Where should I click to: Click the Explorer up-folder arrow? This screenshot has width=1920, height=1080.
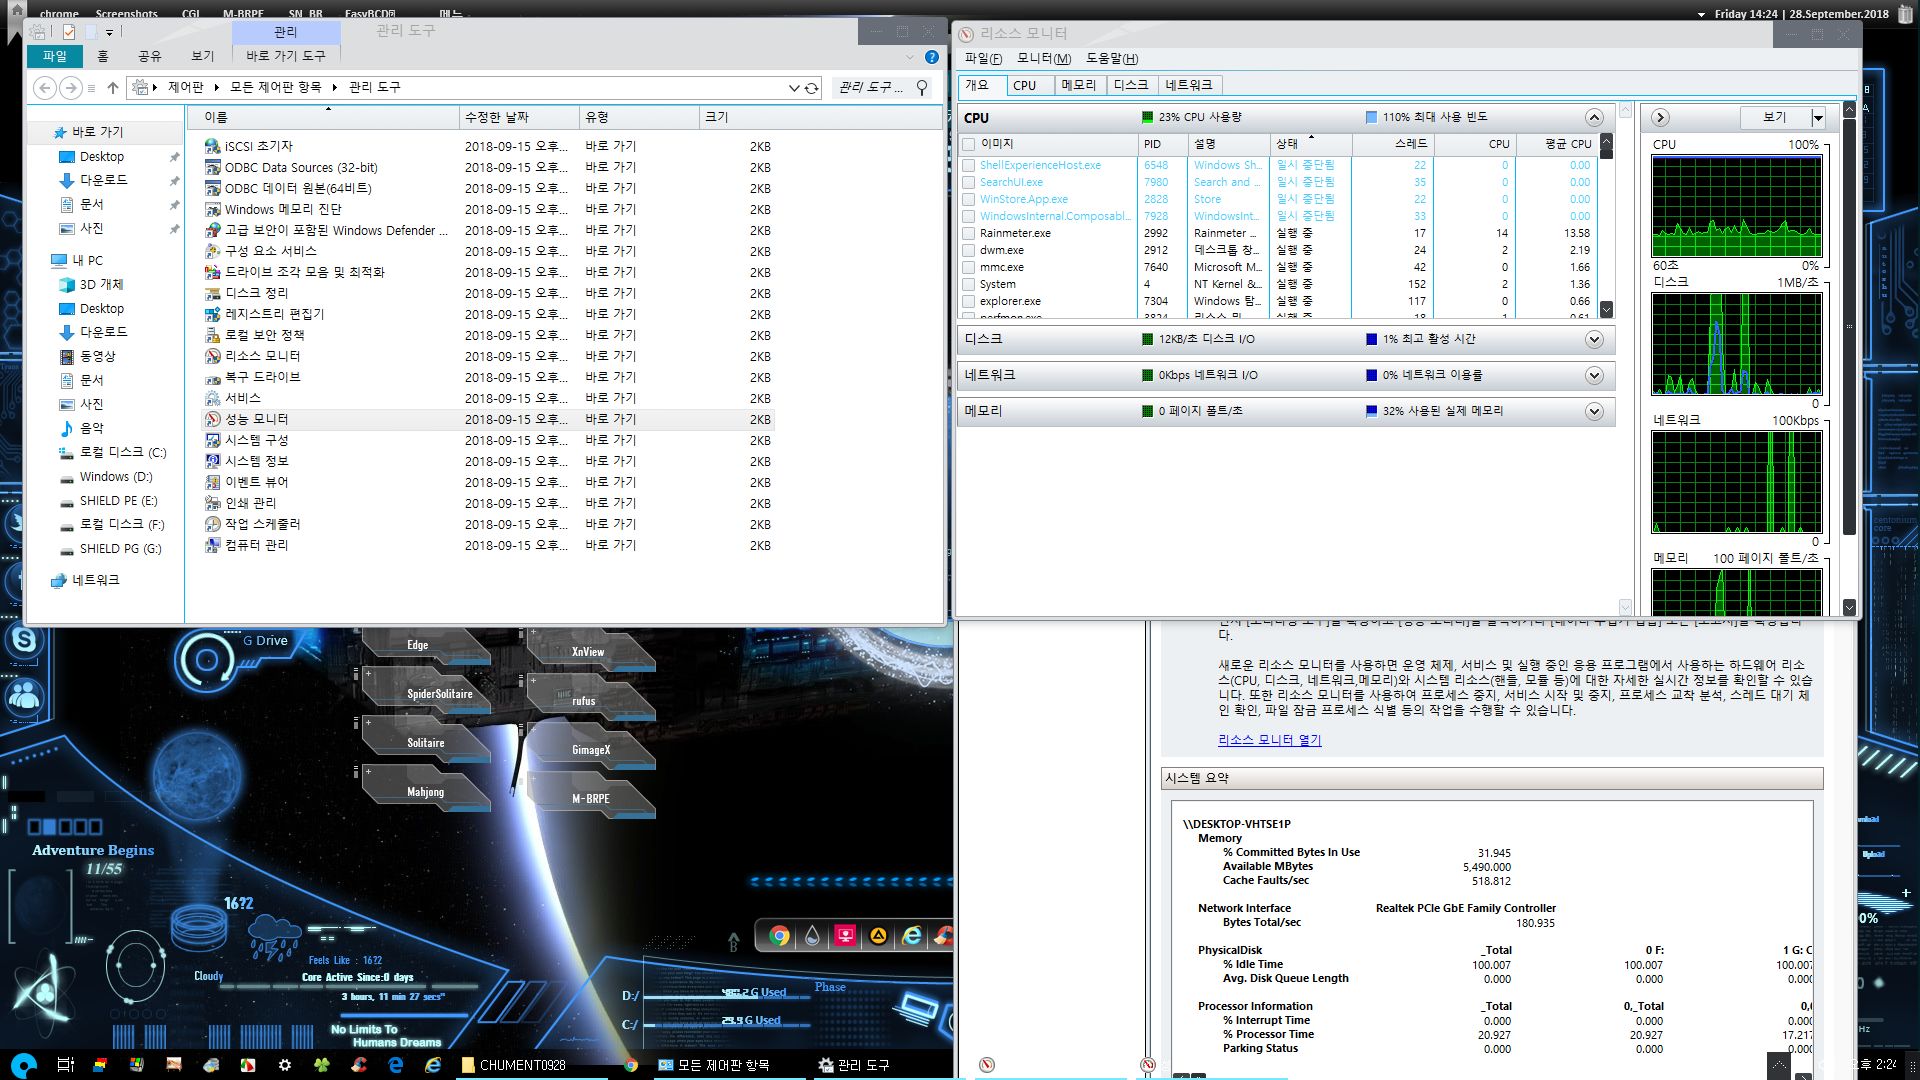click(113, 88)
